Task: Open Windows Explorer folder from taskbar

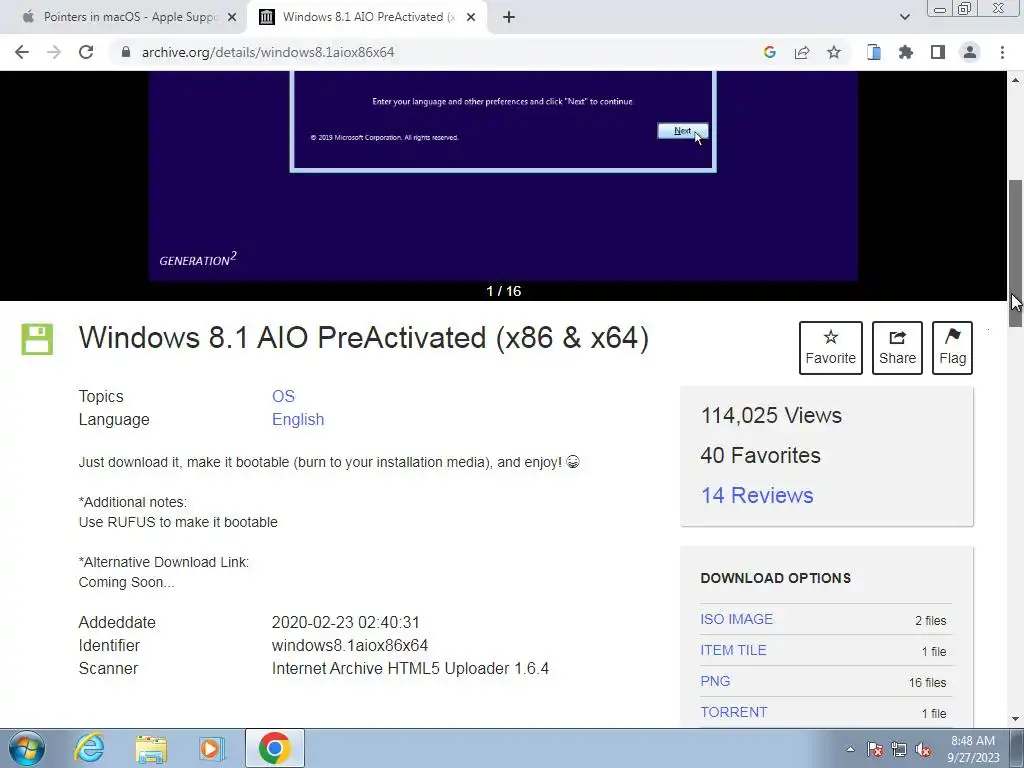Action: [x=151, y=748]
